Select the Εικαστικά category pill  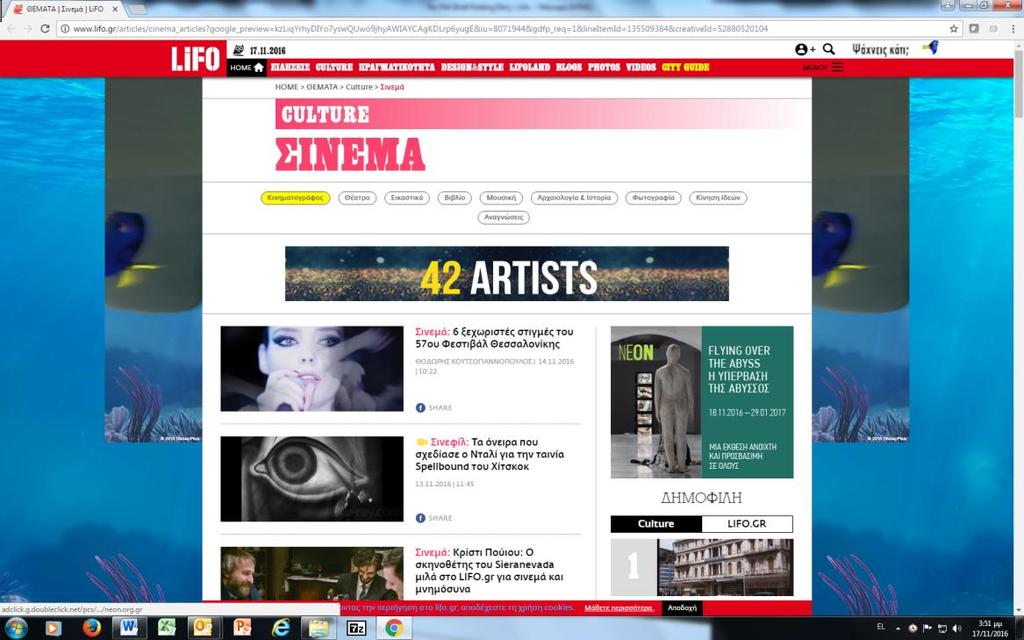[x=407, y=198]
